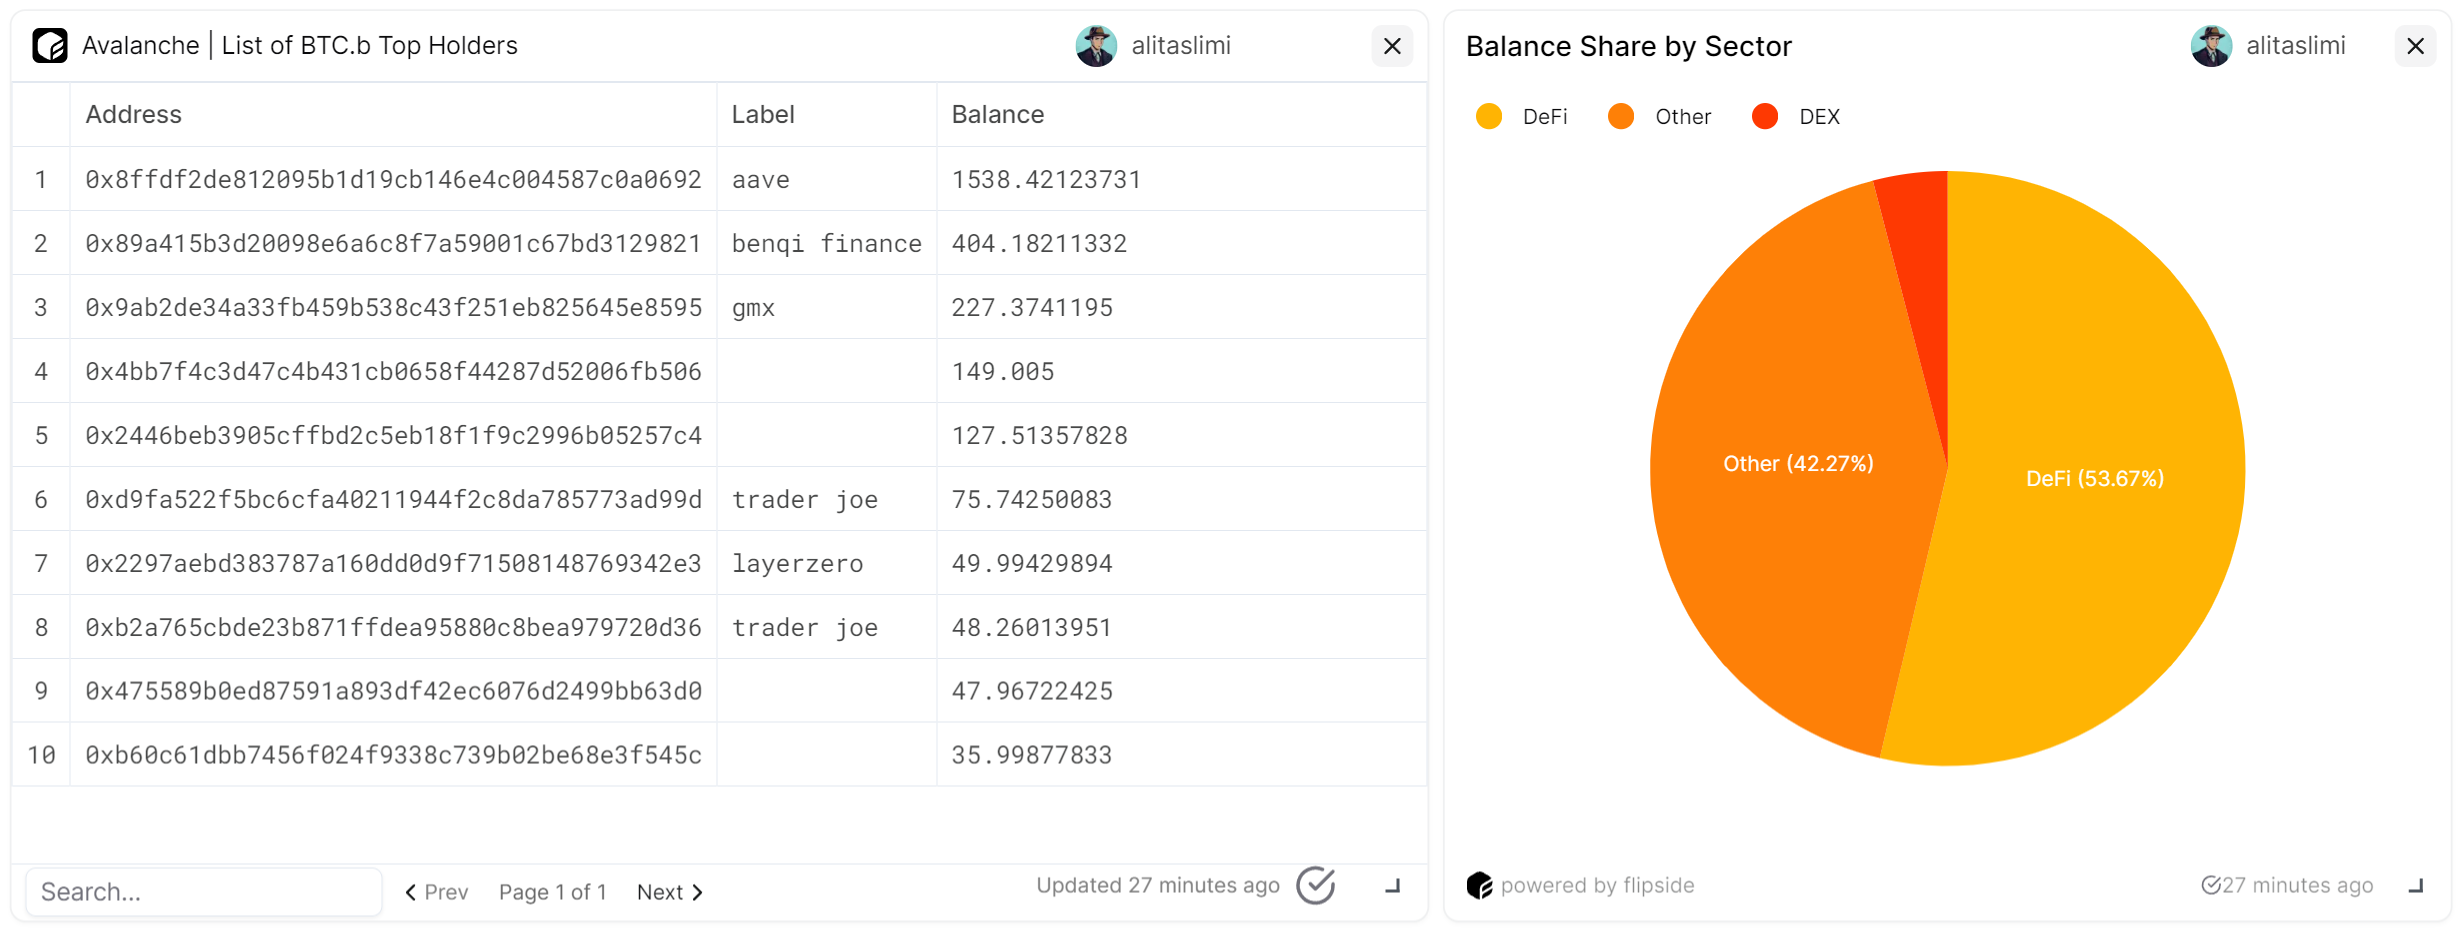
Task: Click the refresh checkmark icon beside Updated text
Action: (x=1316, y=885)
